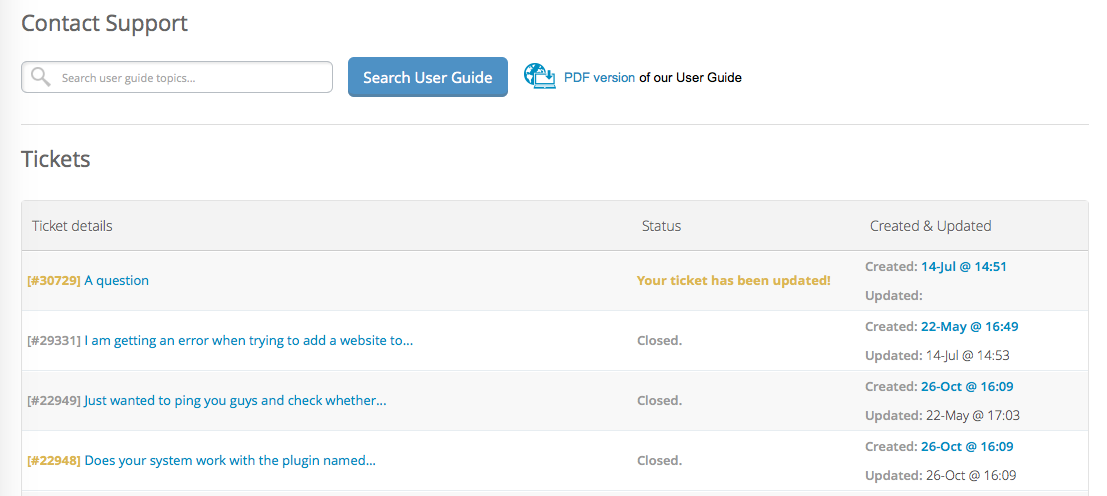Click ticket number #29331
This screenshot has width=1107, height=496.
coord(54,340)
